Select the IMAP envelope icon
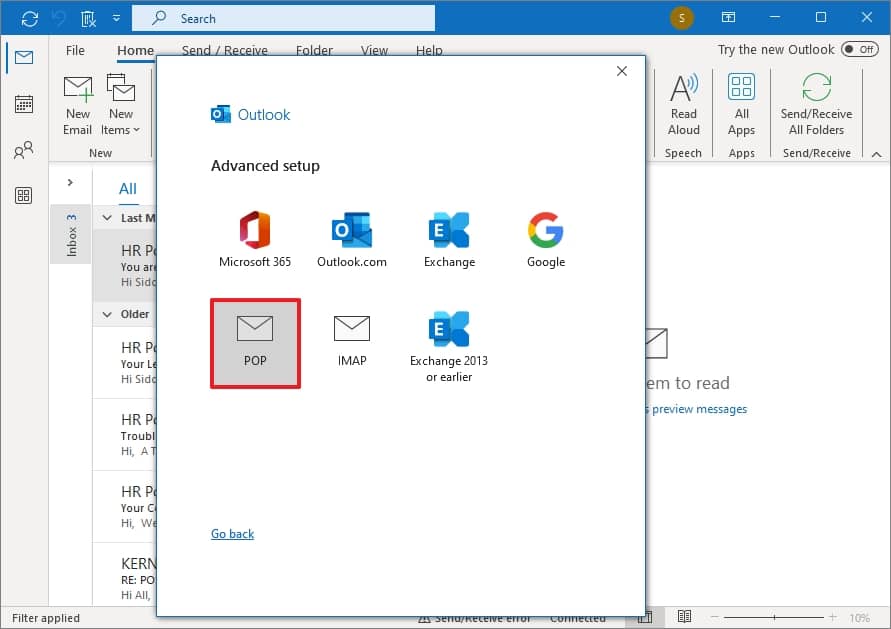The width and height of the screenshot is (891, 629). [351, 328]
